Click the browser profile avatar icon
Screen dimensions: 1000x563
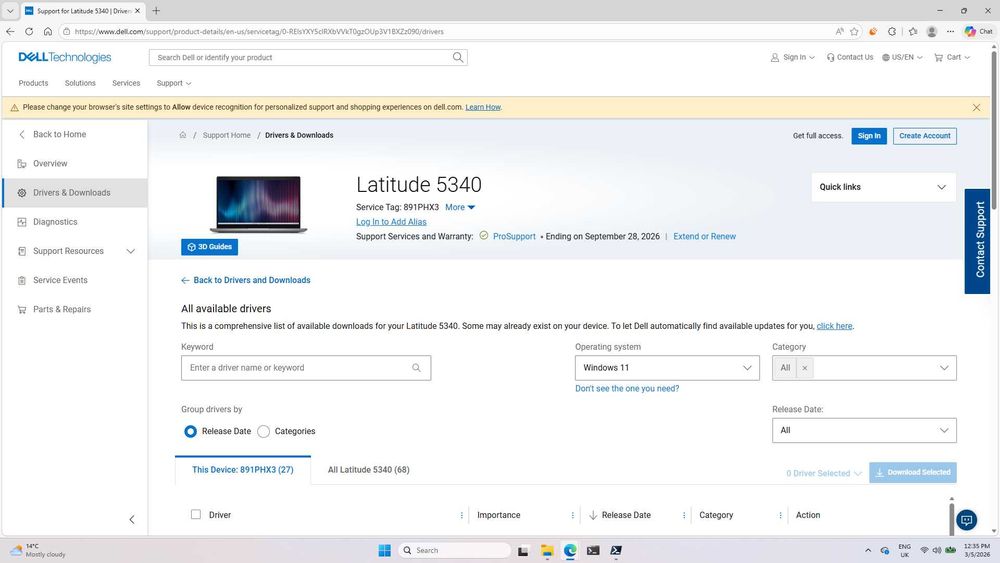coord(932,31)
